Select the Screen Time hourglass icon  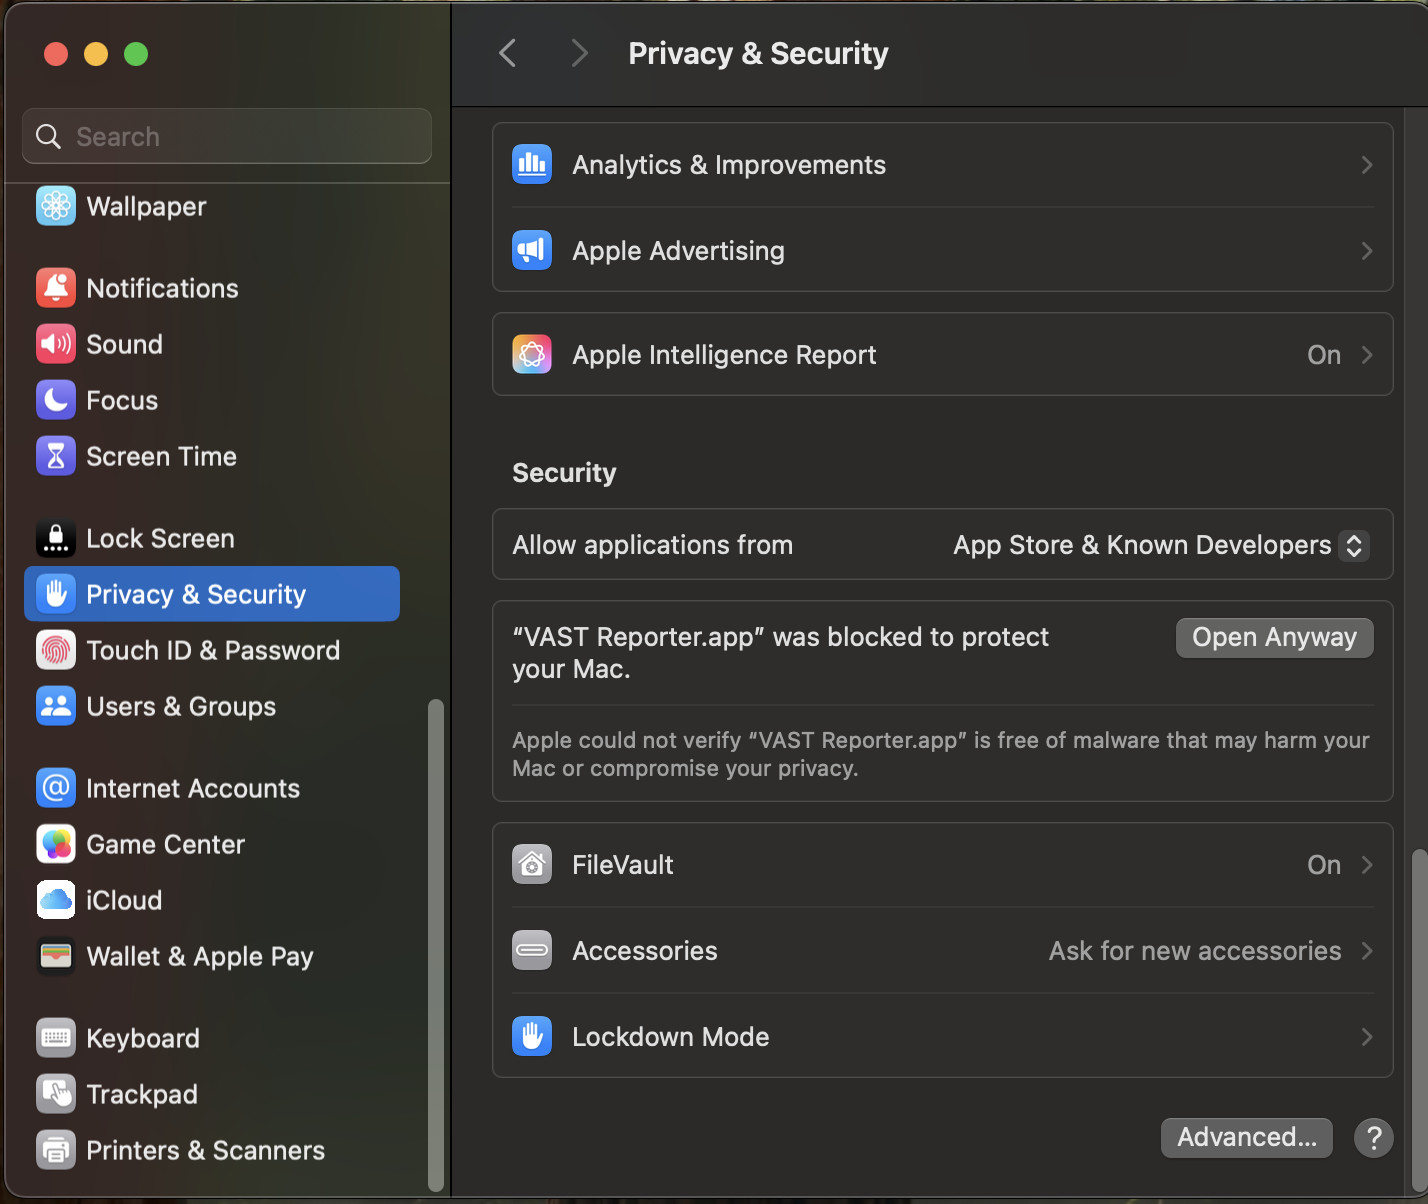click(x=55, y=456)
